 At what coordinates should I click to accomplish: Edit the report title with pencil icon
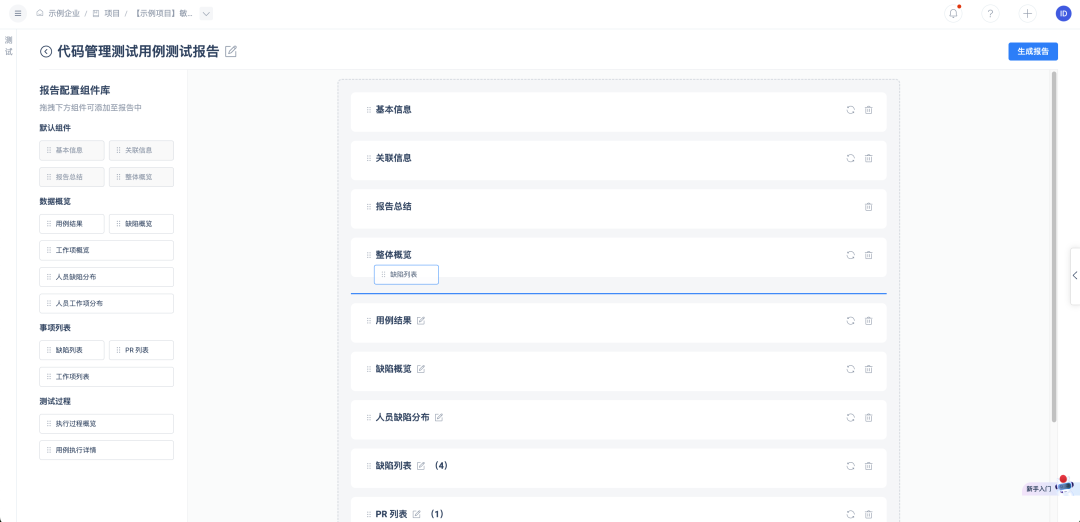click(x=231, y=51)
